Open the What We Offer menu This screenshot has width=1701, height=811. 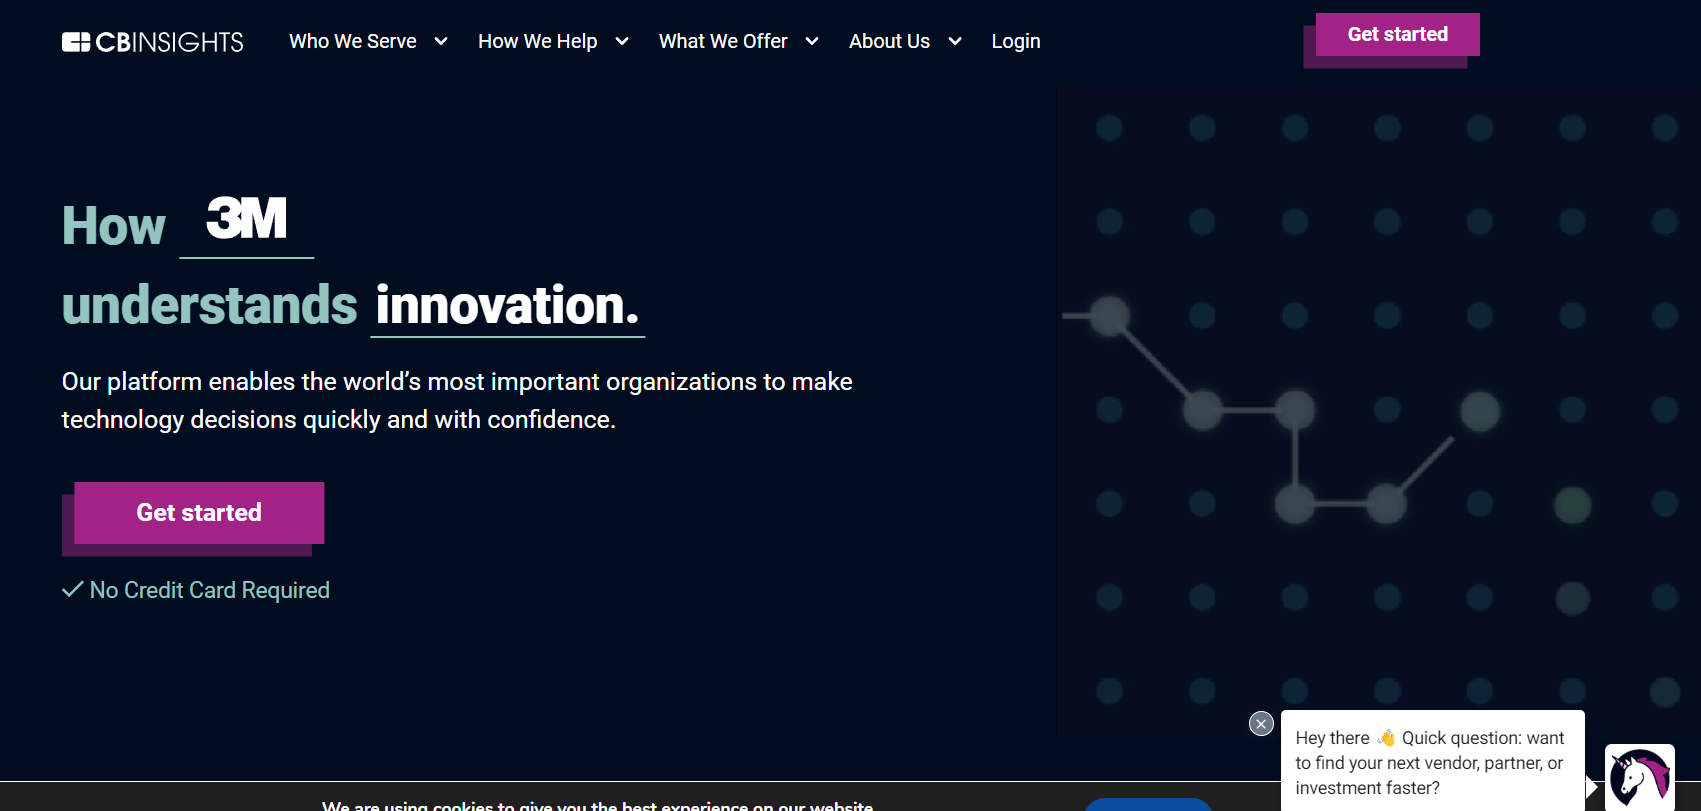[723, 41]
